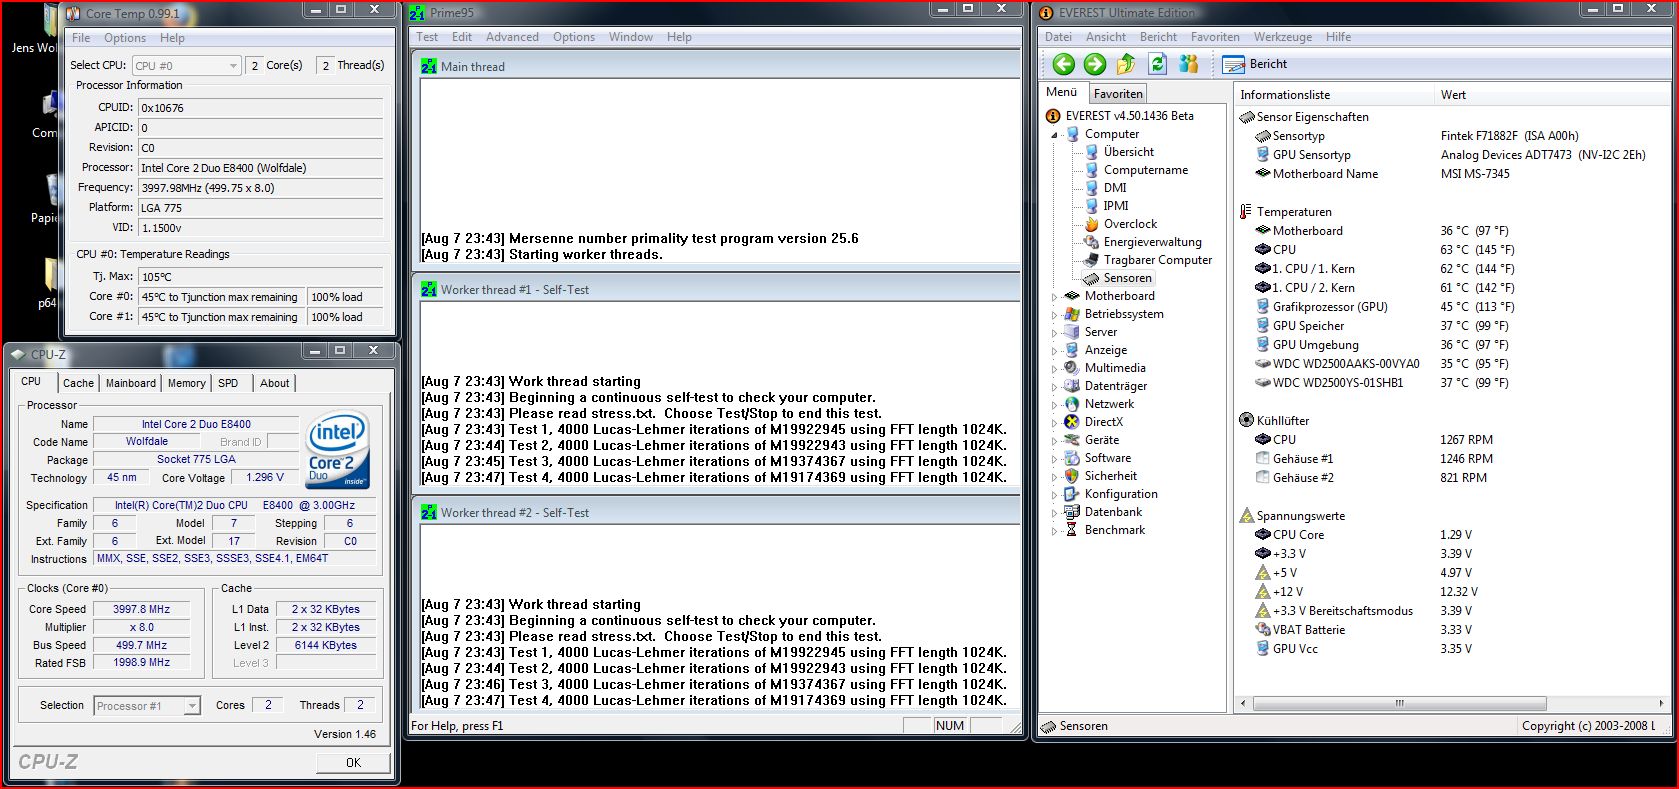Viewport: 1679px width, 789px height.
Task: Open Bericht report button in EVEREST toolbar
Action: tap(1255, 64)
